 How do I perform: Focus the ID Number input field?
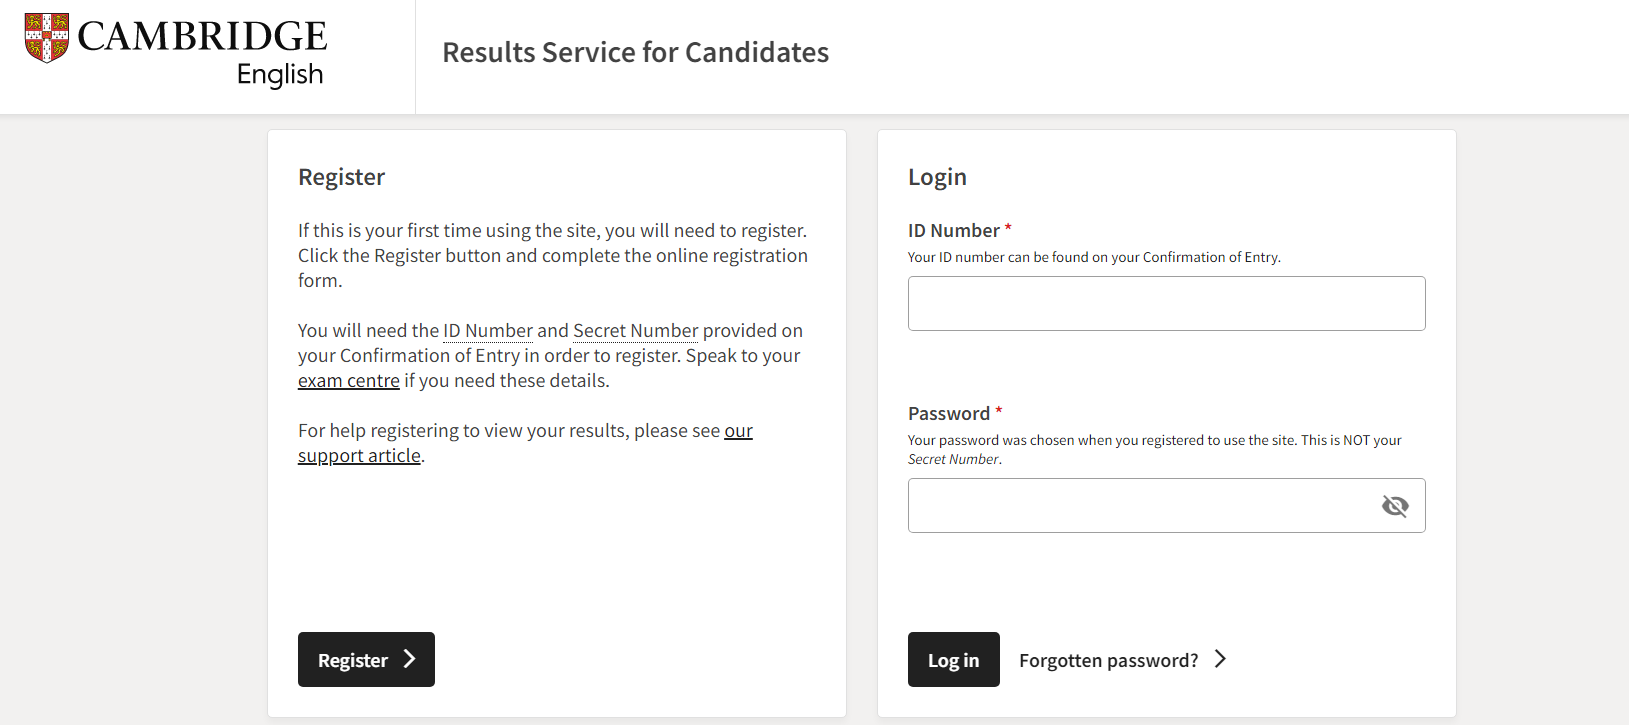click(1166, 304)
